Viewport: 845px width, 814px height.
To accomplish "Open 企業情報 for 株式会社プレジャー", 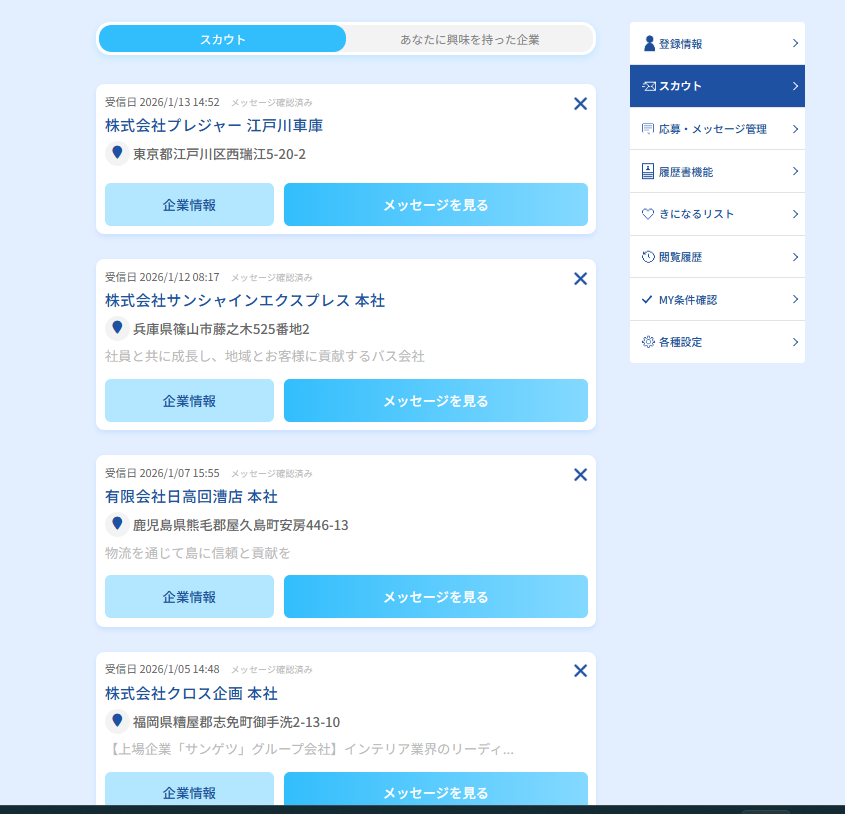I will tap(189, 205).
